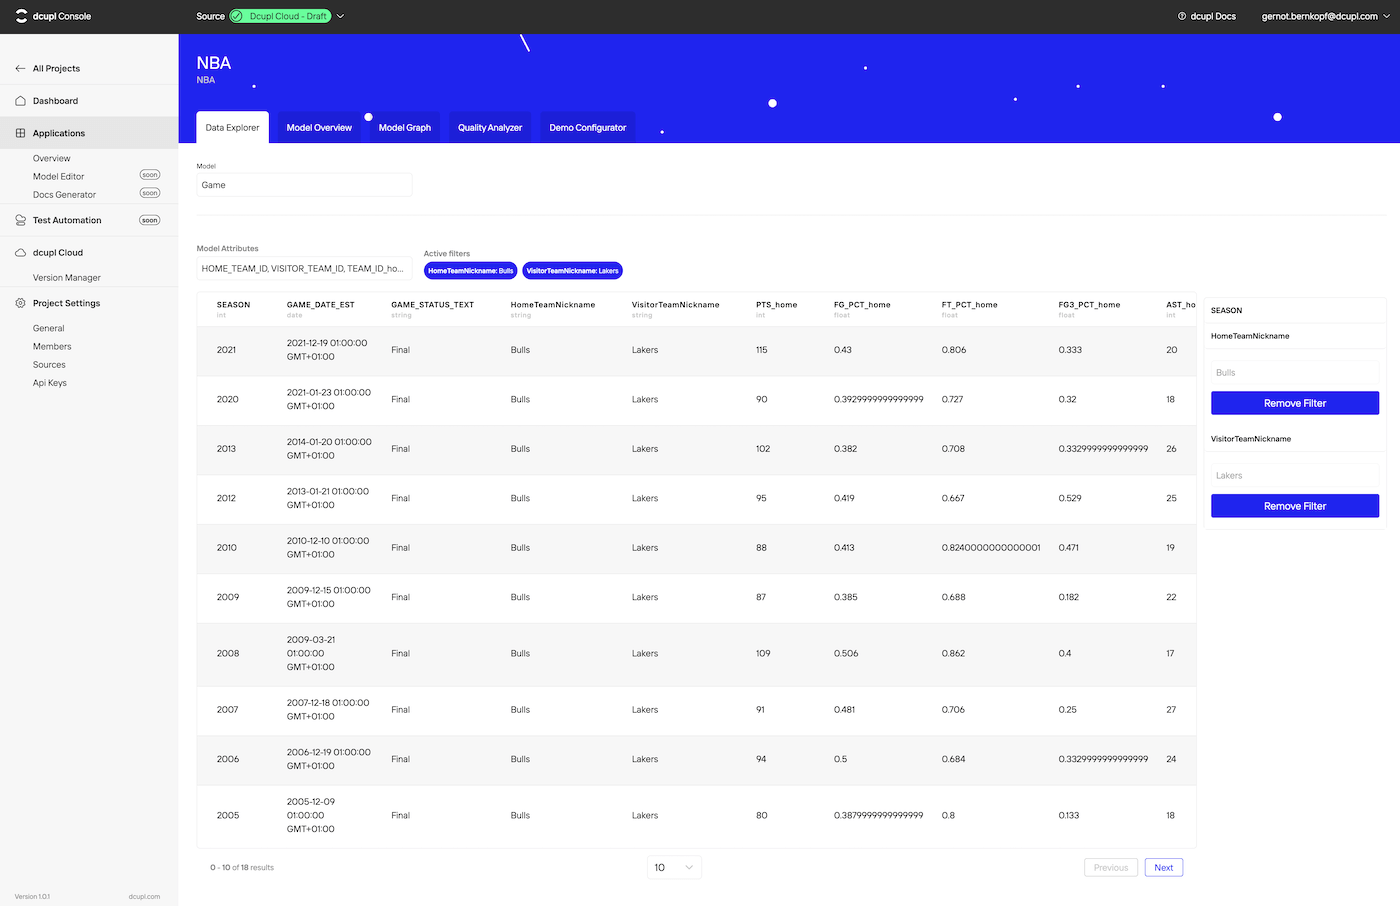
Task: Click the 0 - 10 of 18 results text
Action: (x=242, y=867)
